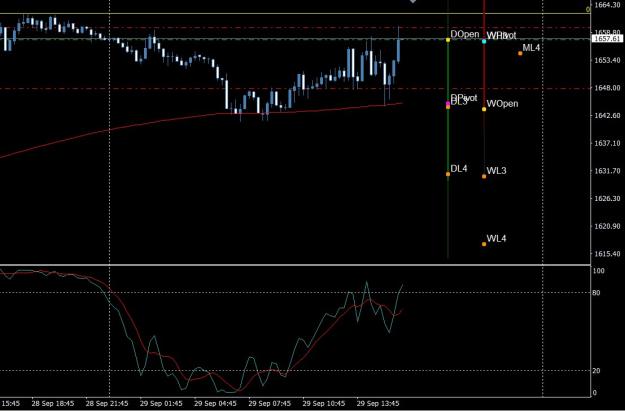Viewport: 625px width, 411px height.
Task: Click the 1648.00 price axis value
Action: click(607, 88)
